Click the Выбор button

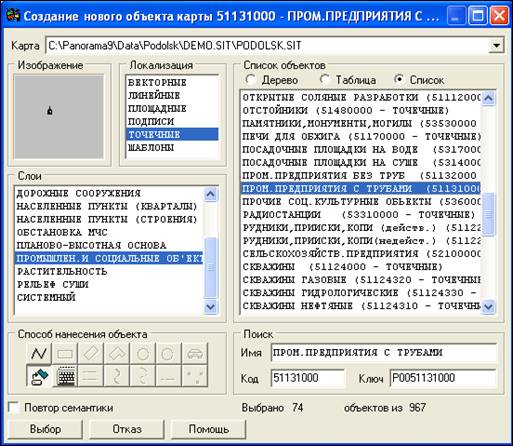[x=45, y=429]
